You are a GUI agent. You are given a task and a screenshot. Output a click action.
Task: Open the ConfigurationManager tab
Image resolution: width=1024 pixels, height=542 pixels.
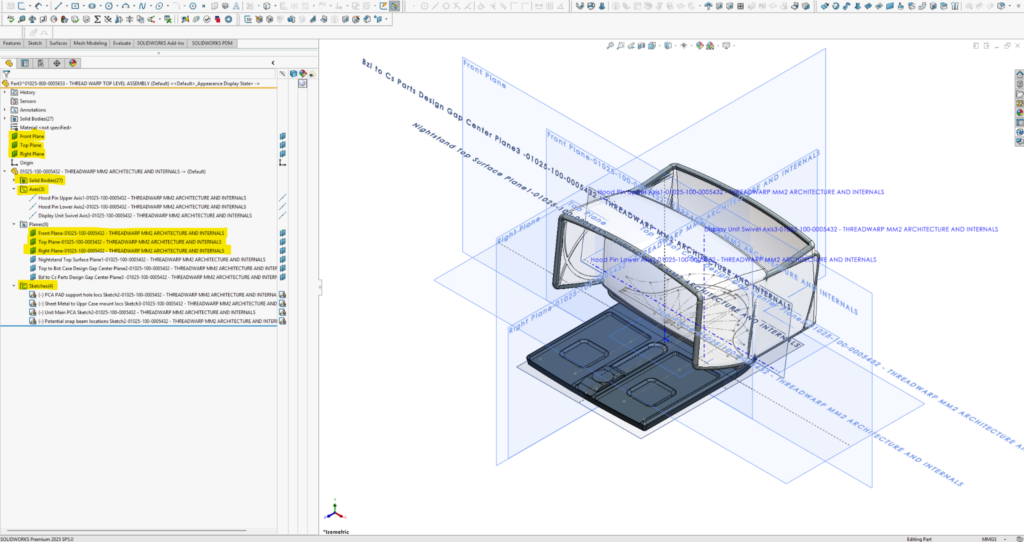click(40, 63)
